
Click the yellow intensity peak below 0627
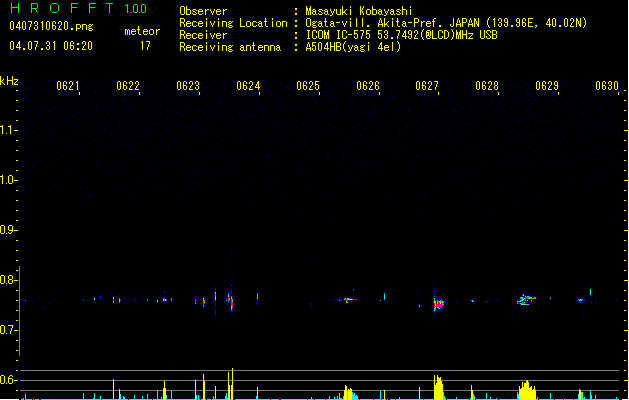(x=438, y=388)
